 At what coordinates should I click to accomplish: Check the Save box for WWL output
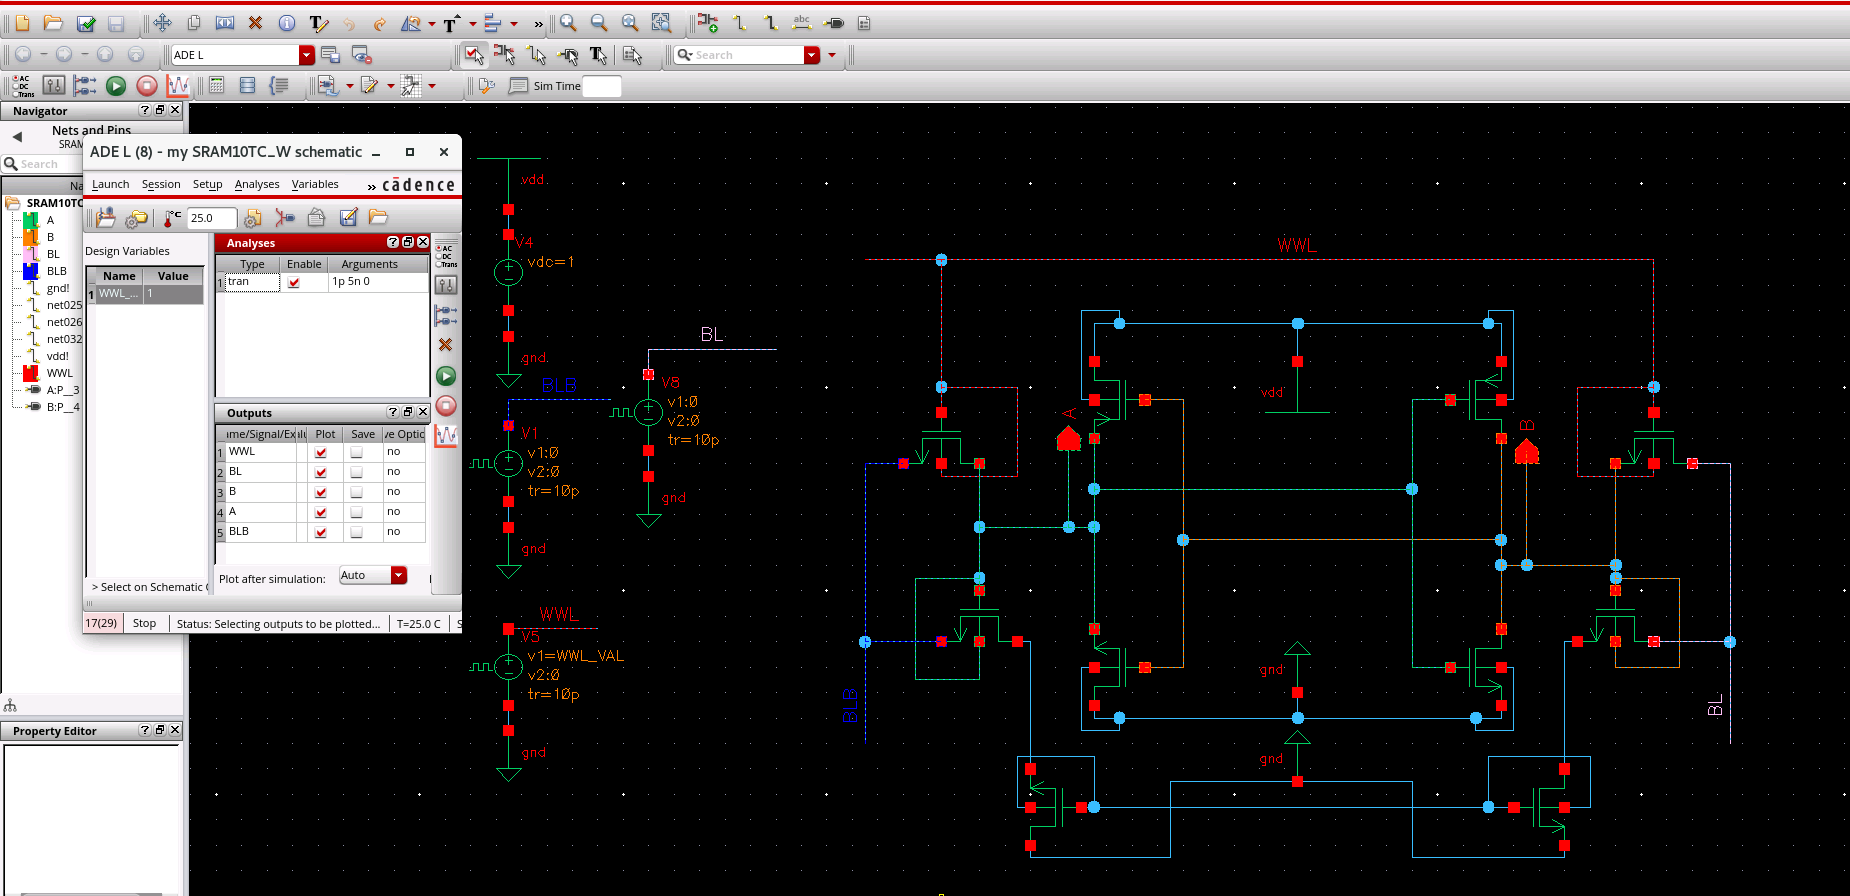(356, 452)
